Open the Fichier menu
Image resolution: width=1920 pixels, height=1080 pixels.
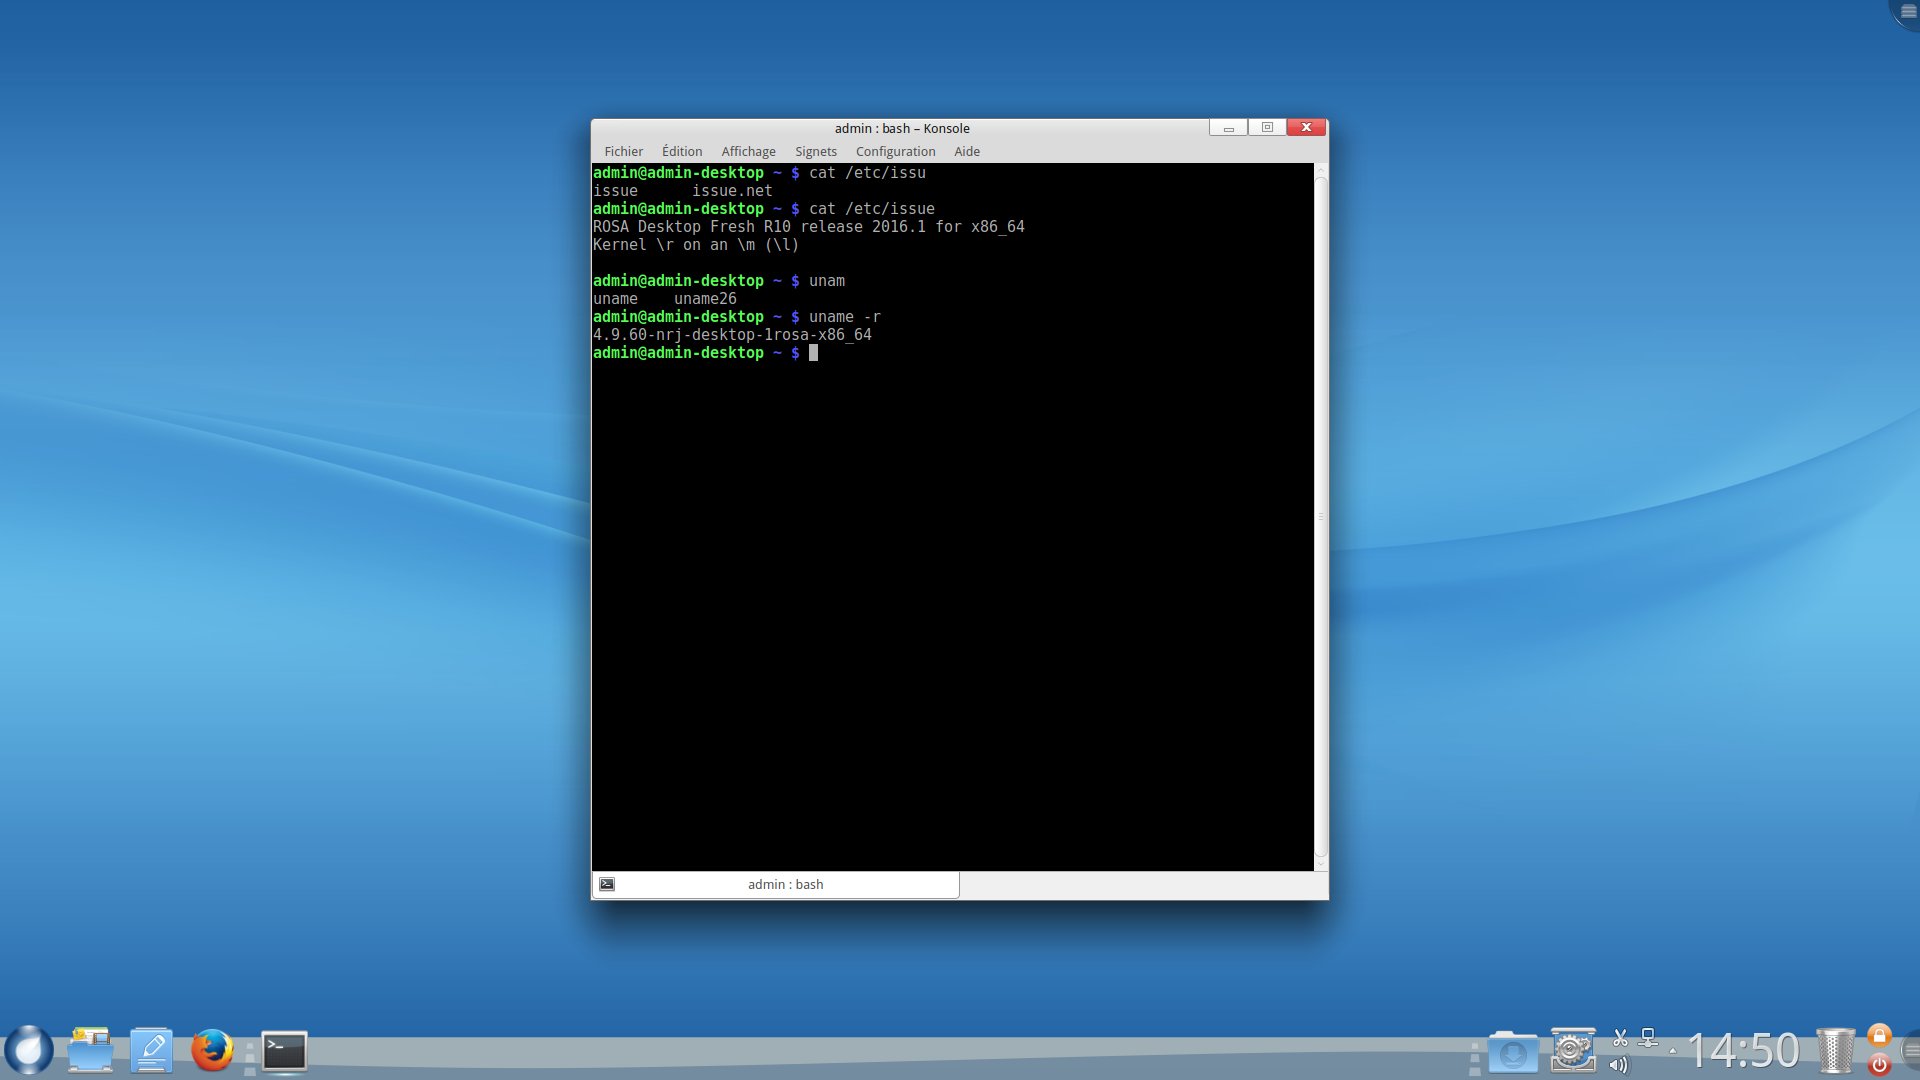[x=623, y=151]
